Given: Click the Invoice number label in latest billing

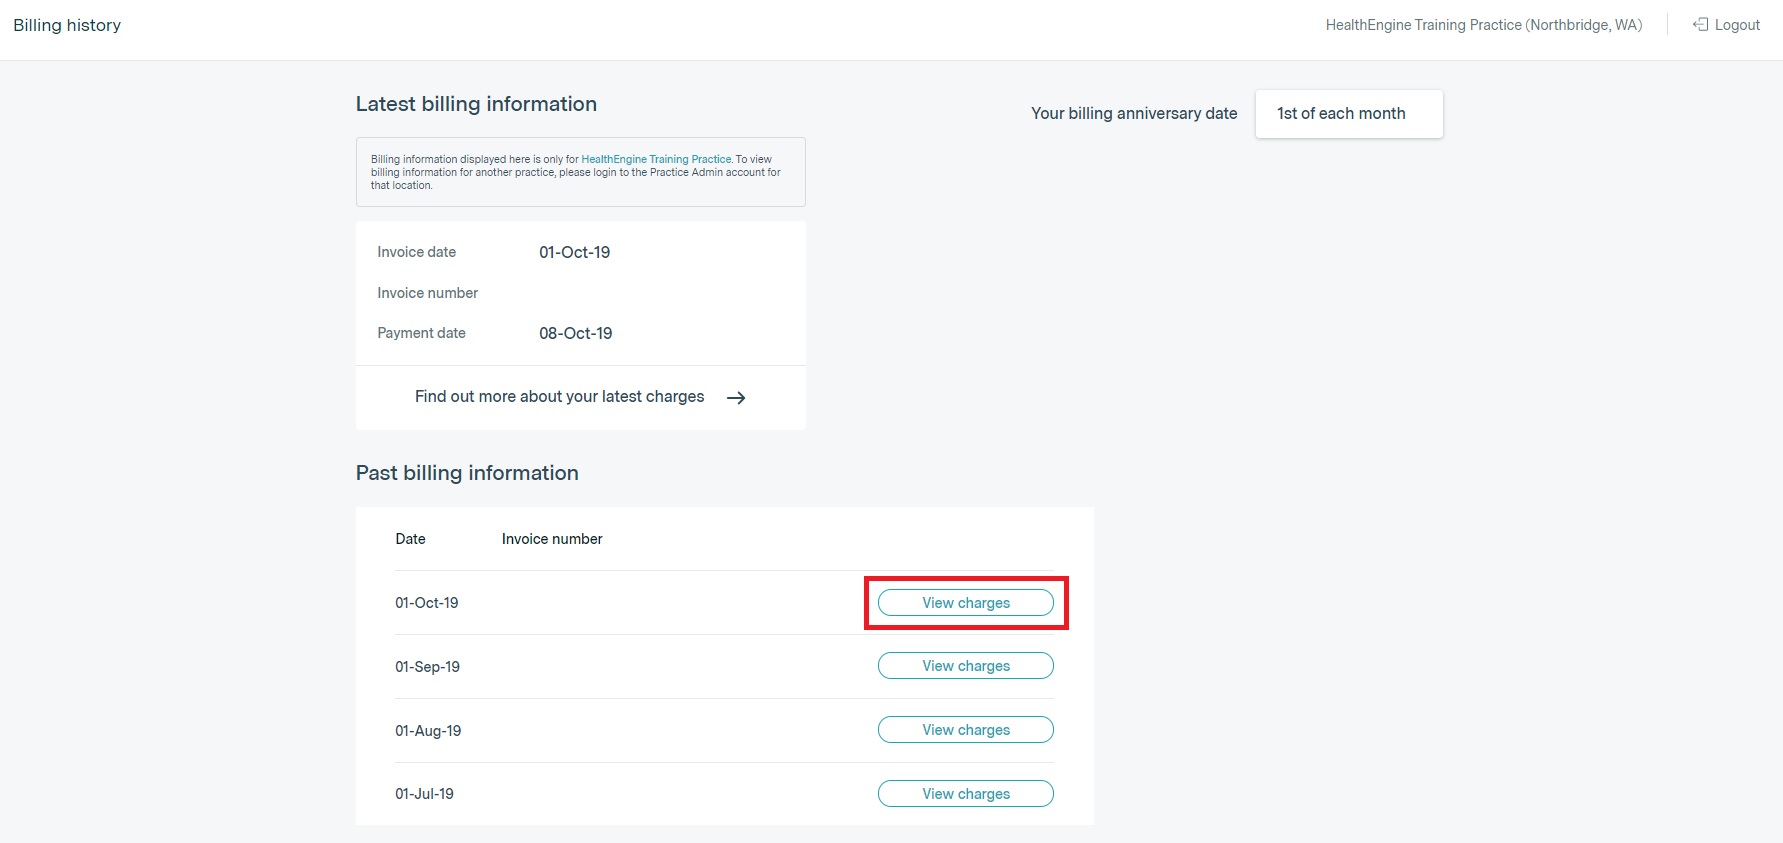Looking at the screenshot, I should coord(428,293).
